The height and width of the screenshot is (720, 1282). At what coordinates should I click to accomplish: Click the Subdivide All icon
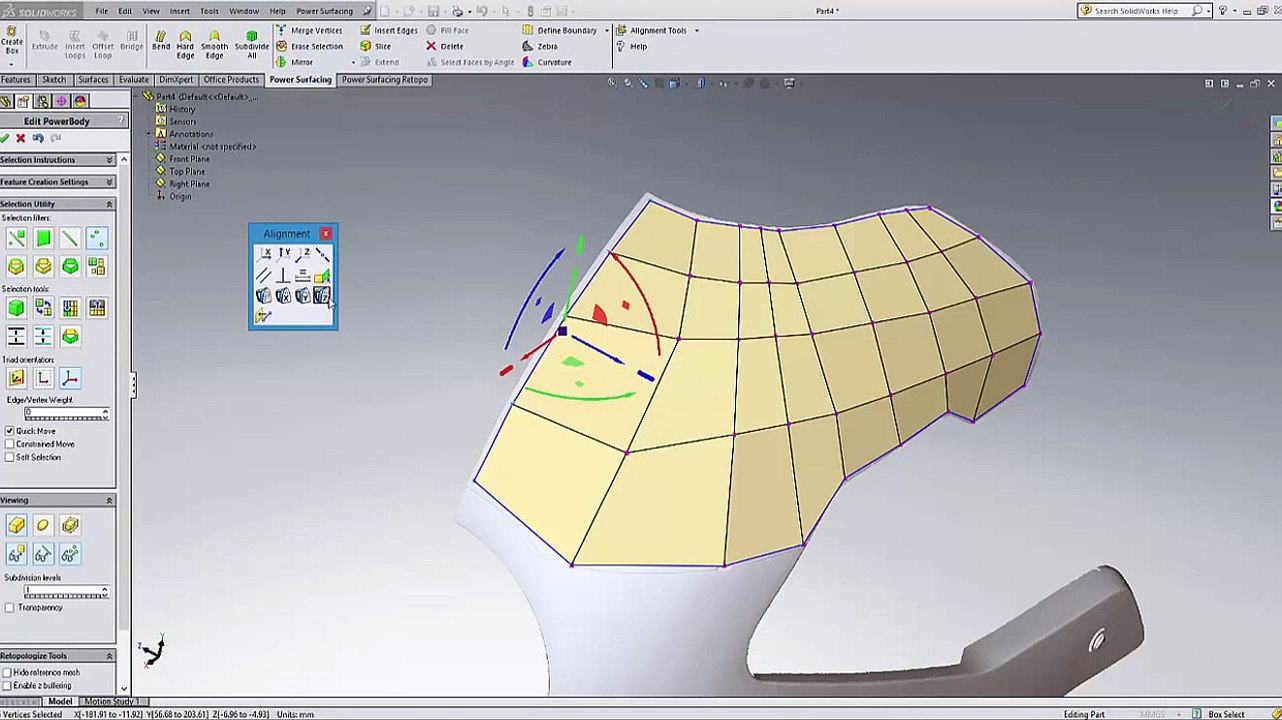click(251, 35)
